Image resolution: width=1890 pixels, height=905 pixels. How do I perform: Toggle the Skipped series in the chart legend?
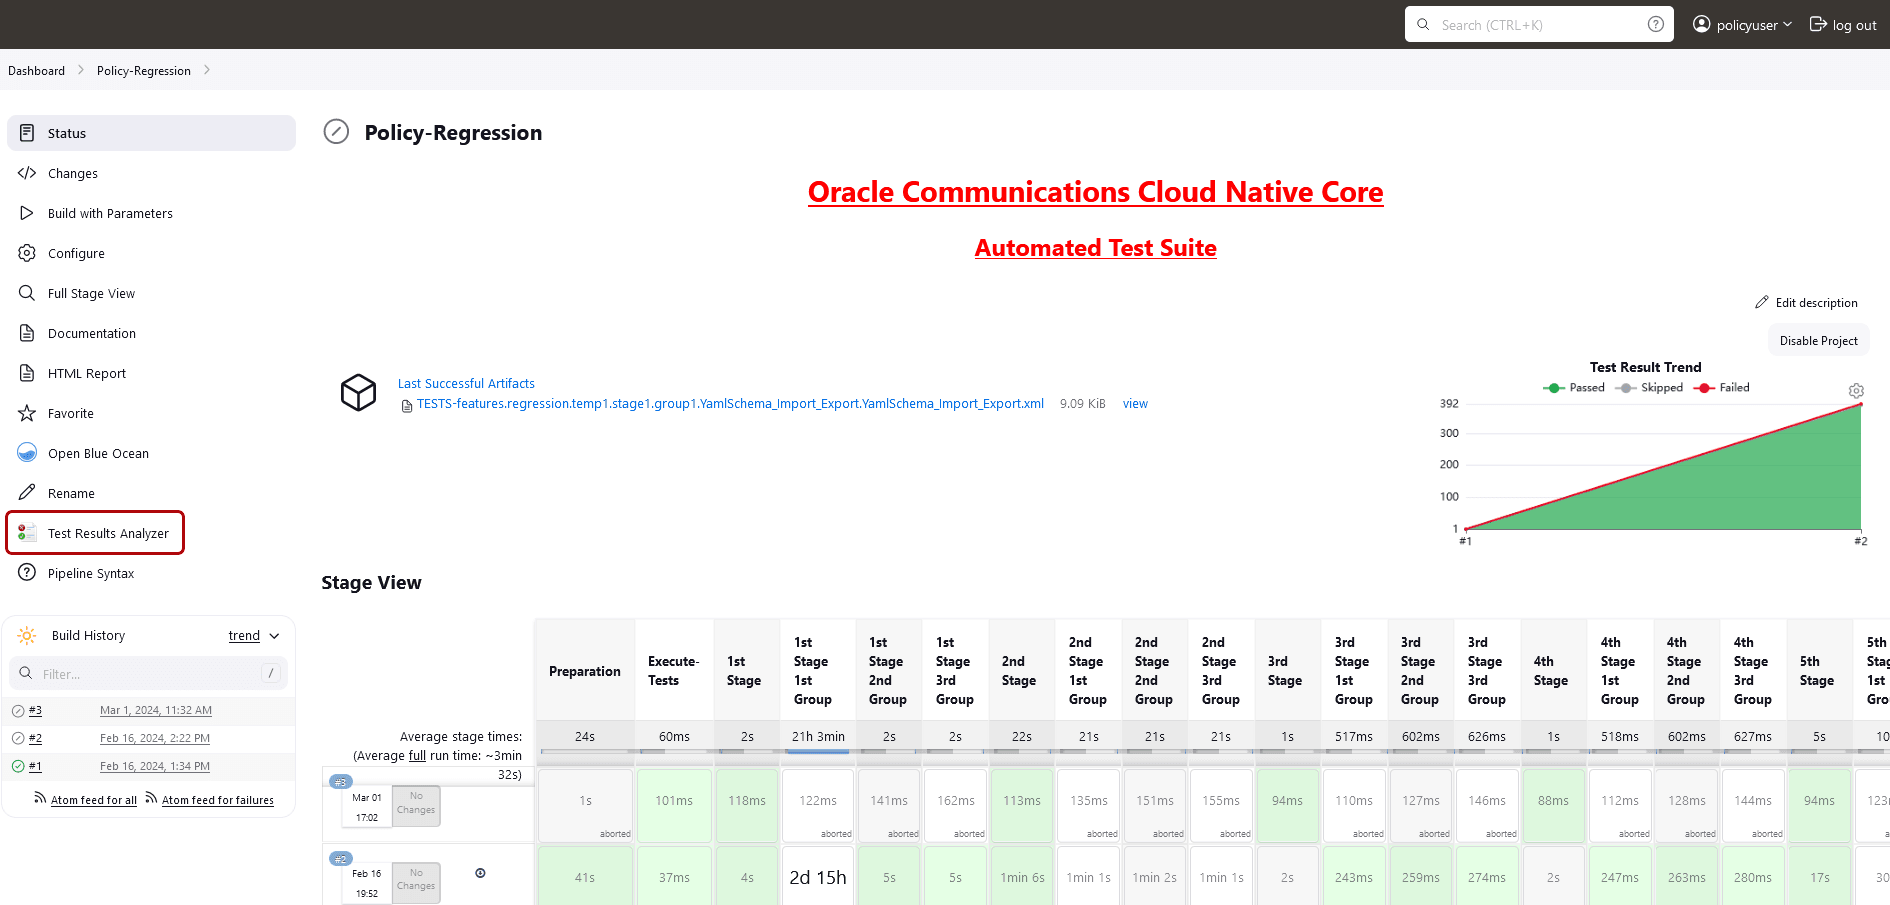coord(1649,388)
